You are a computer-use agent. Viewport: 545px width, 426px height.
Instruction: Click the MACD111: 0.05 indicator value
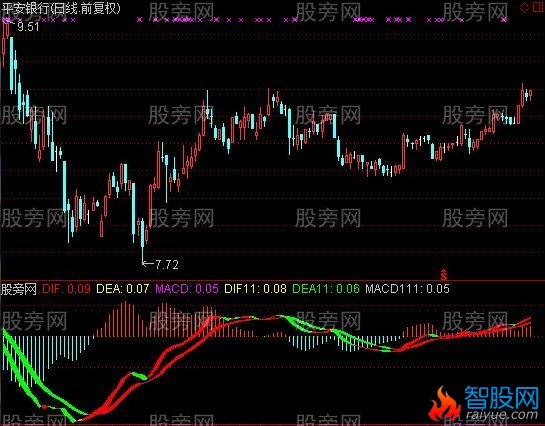[x=407, y=289]
